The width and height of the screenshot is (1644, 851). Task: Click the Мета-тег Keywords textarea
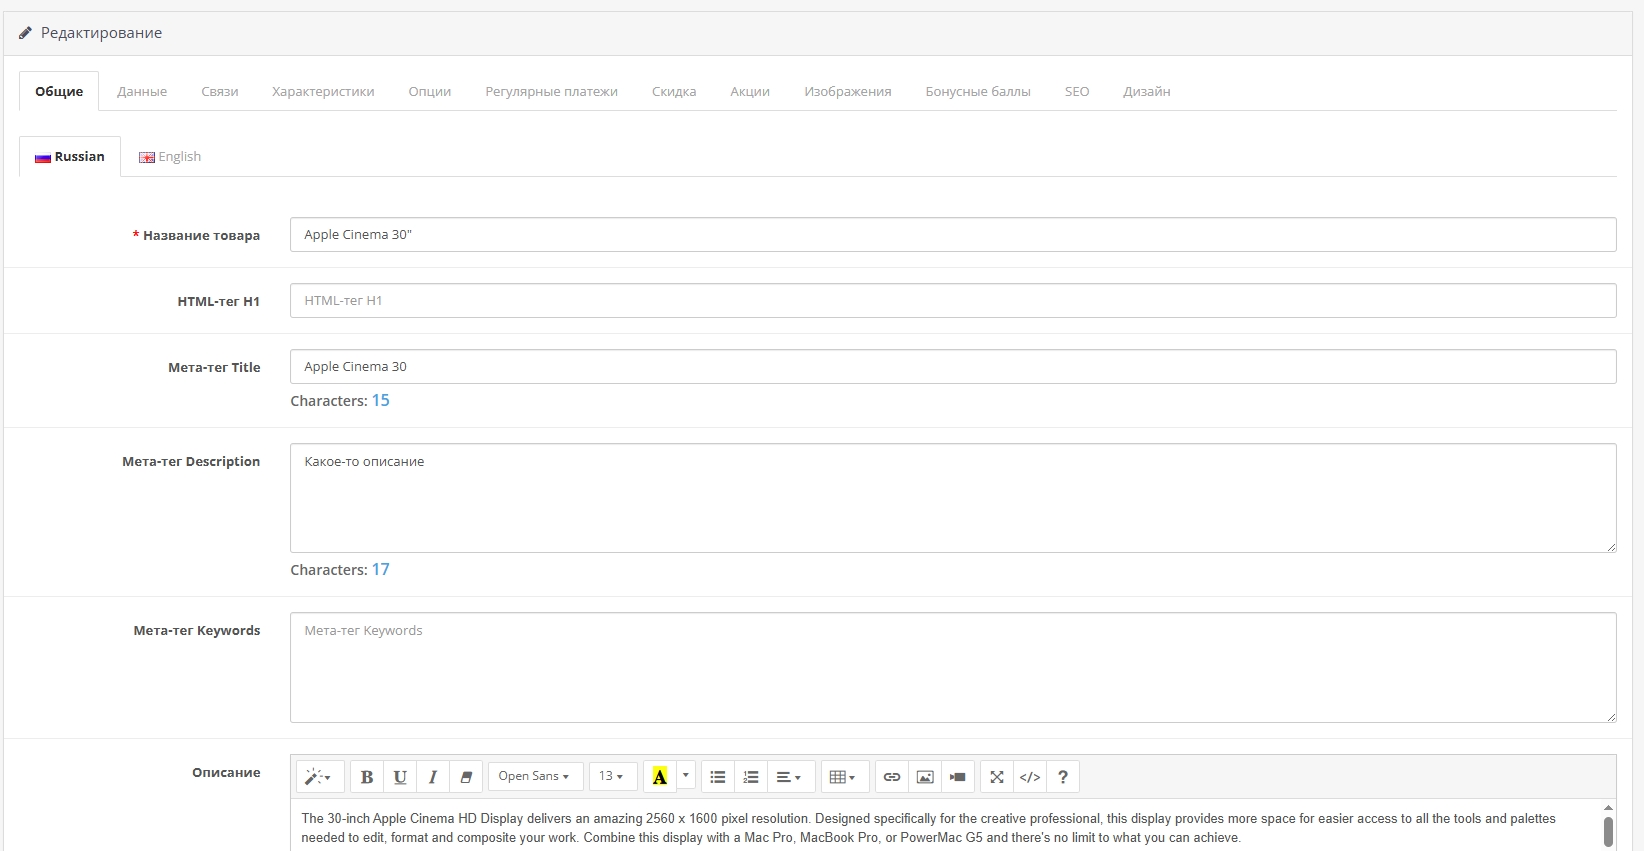(x=953, y=667)
